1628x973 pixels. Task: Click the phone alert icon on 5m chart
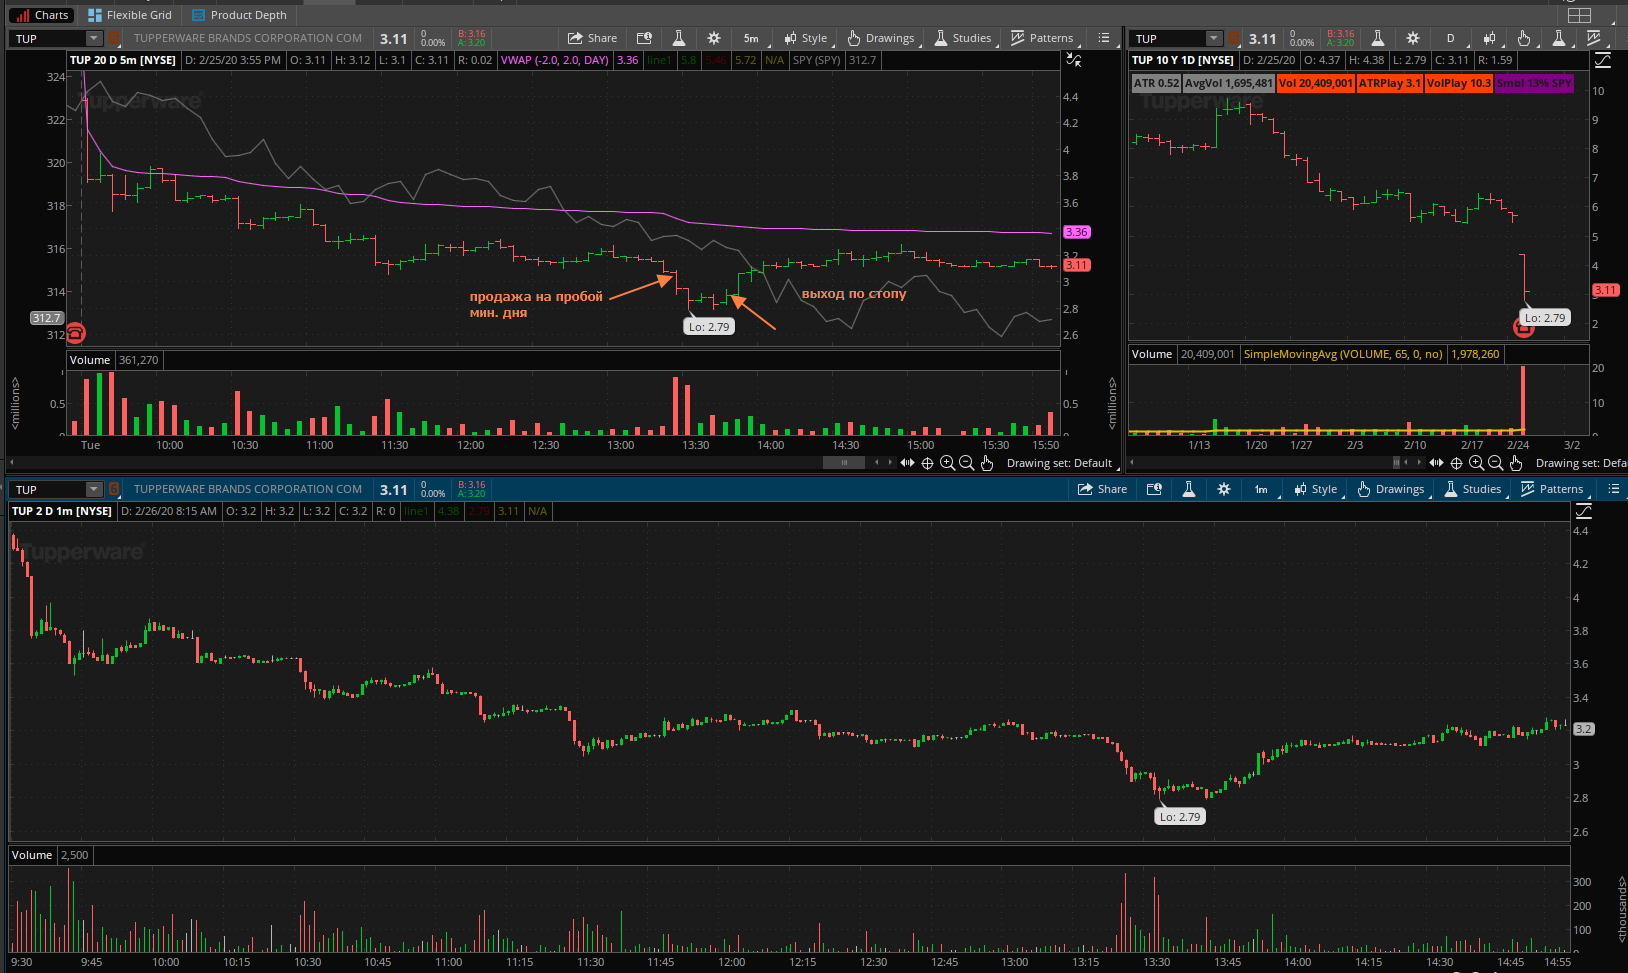(75, 333)
